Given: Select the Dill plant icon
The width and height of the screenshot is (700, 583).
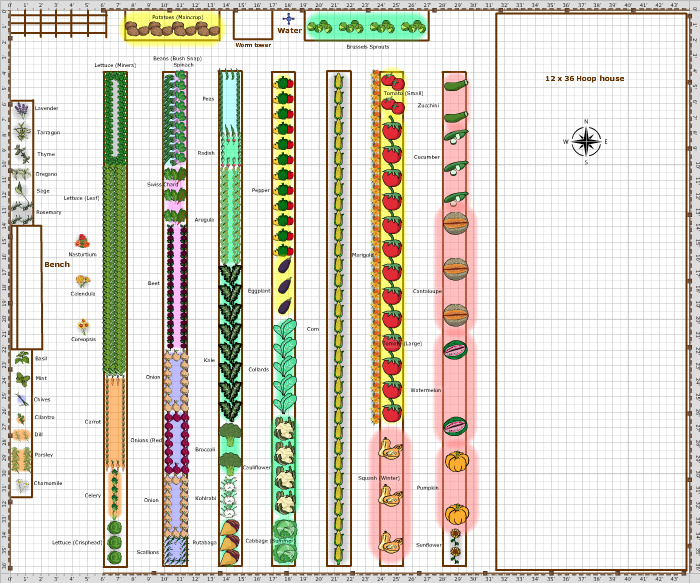Looking at the screenshot, I should [21, 435].
